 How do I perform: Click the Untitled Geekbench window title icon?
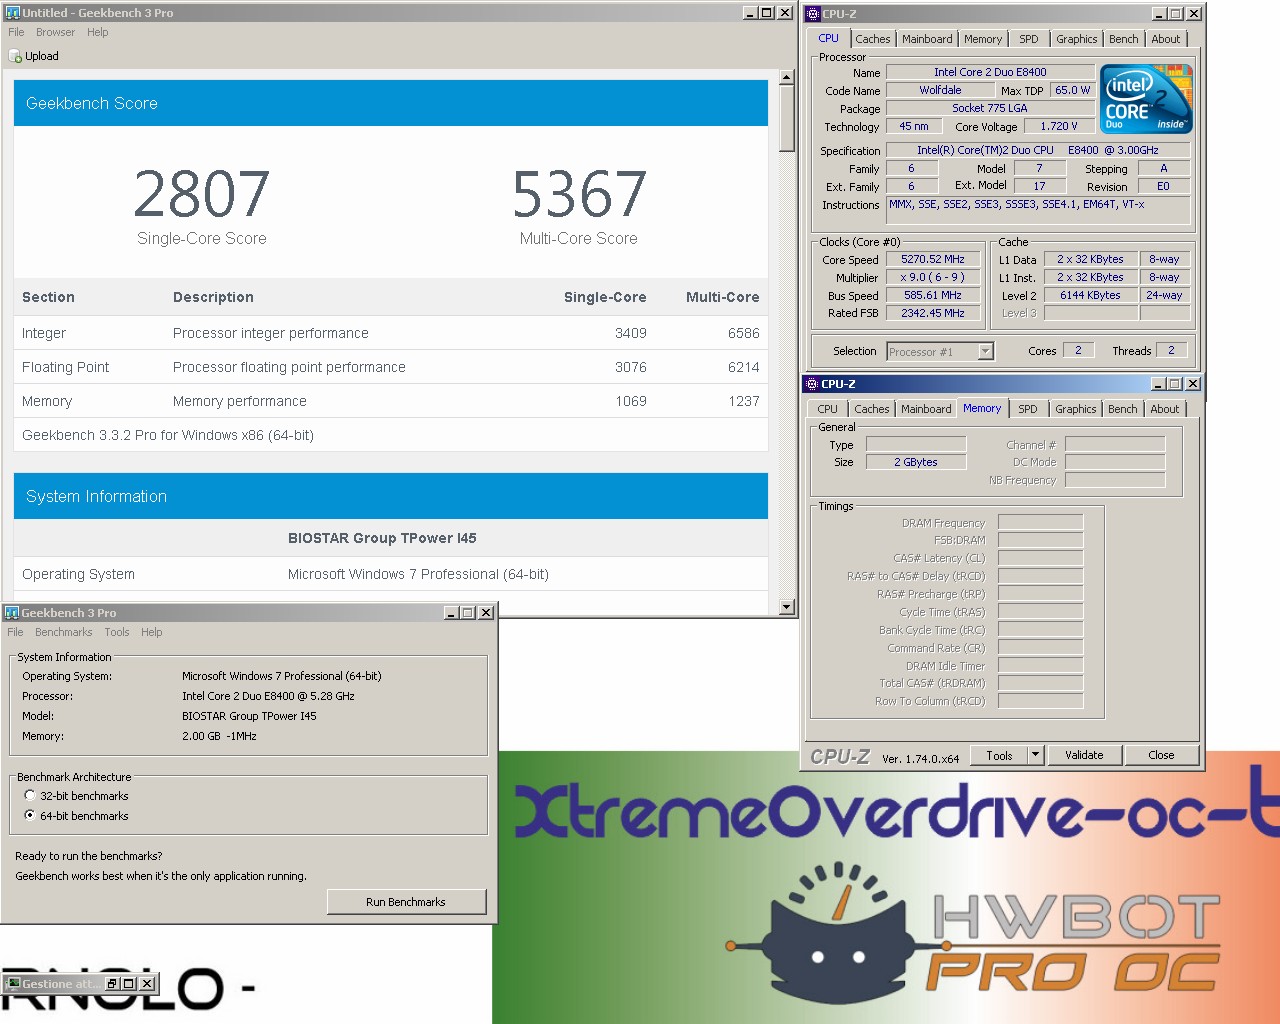tap(13, 13)
